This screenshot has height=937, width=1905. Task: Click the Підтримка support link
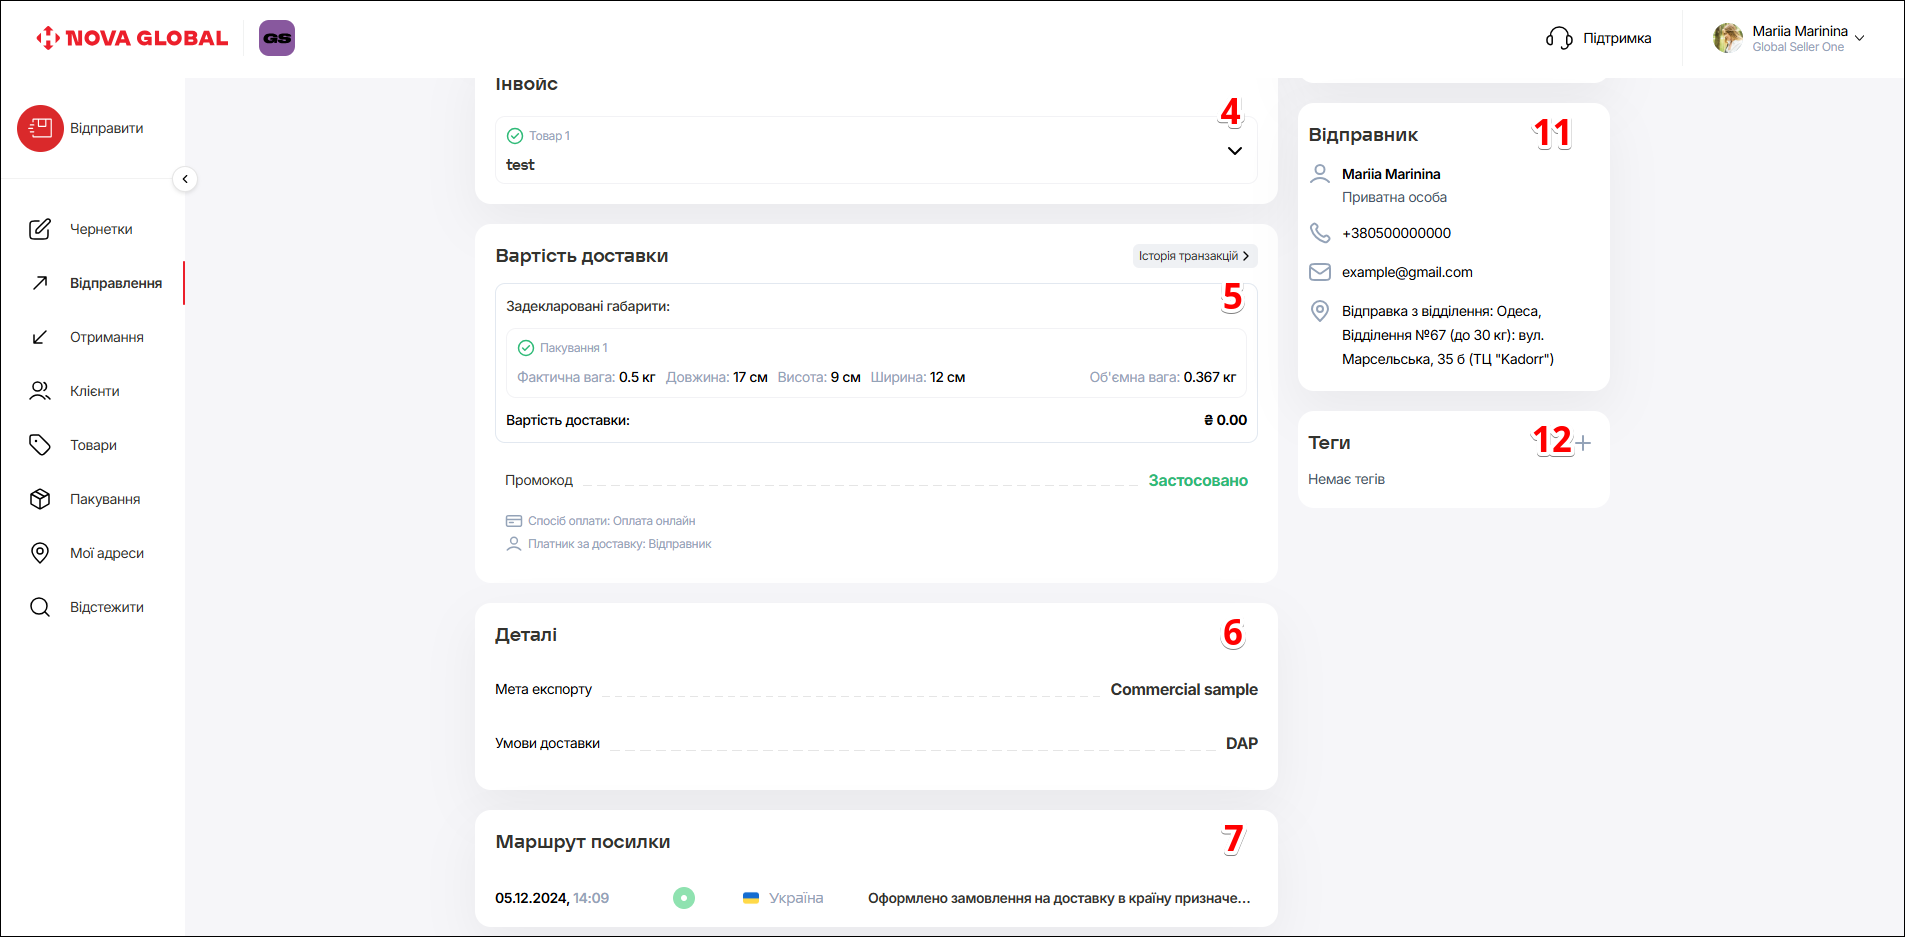point(1617,38)
